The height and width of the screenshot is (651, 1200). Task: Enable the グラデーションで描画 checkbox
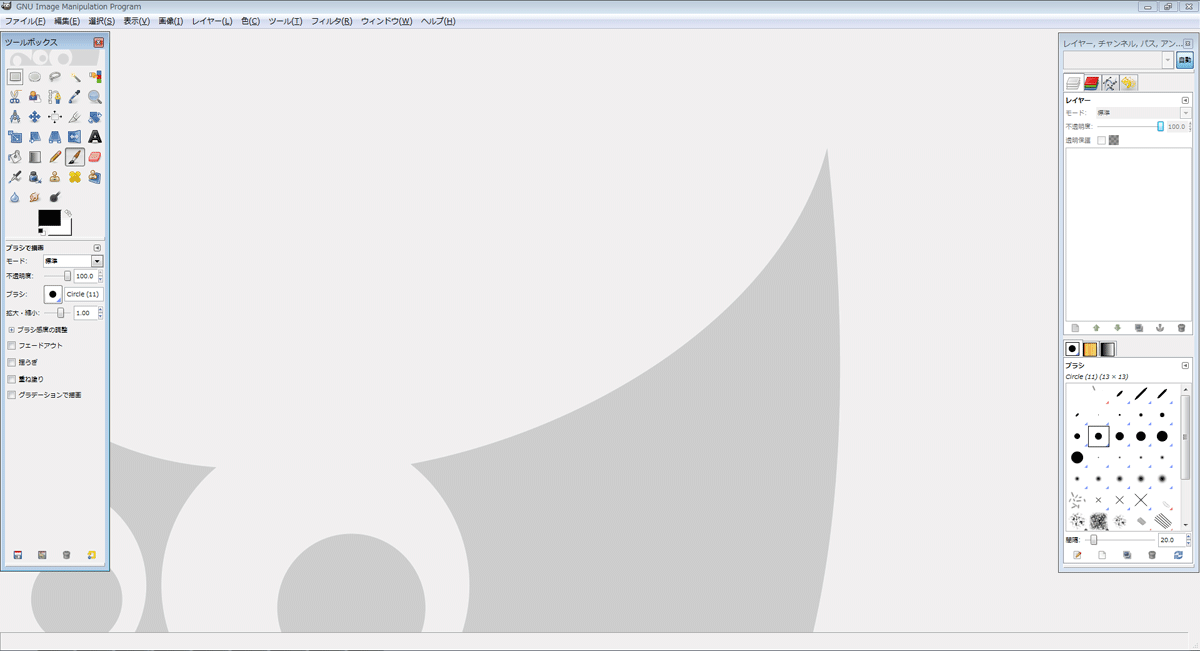[12, 395]
